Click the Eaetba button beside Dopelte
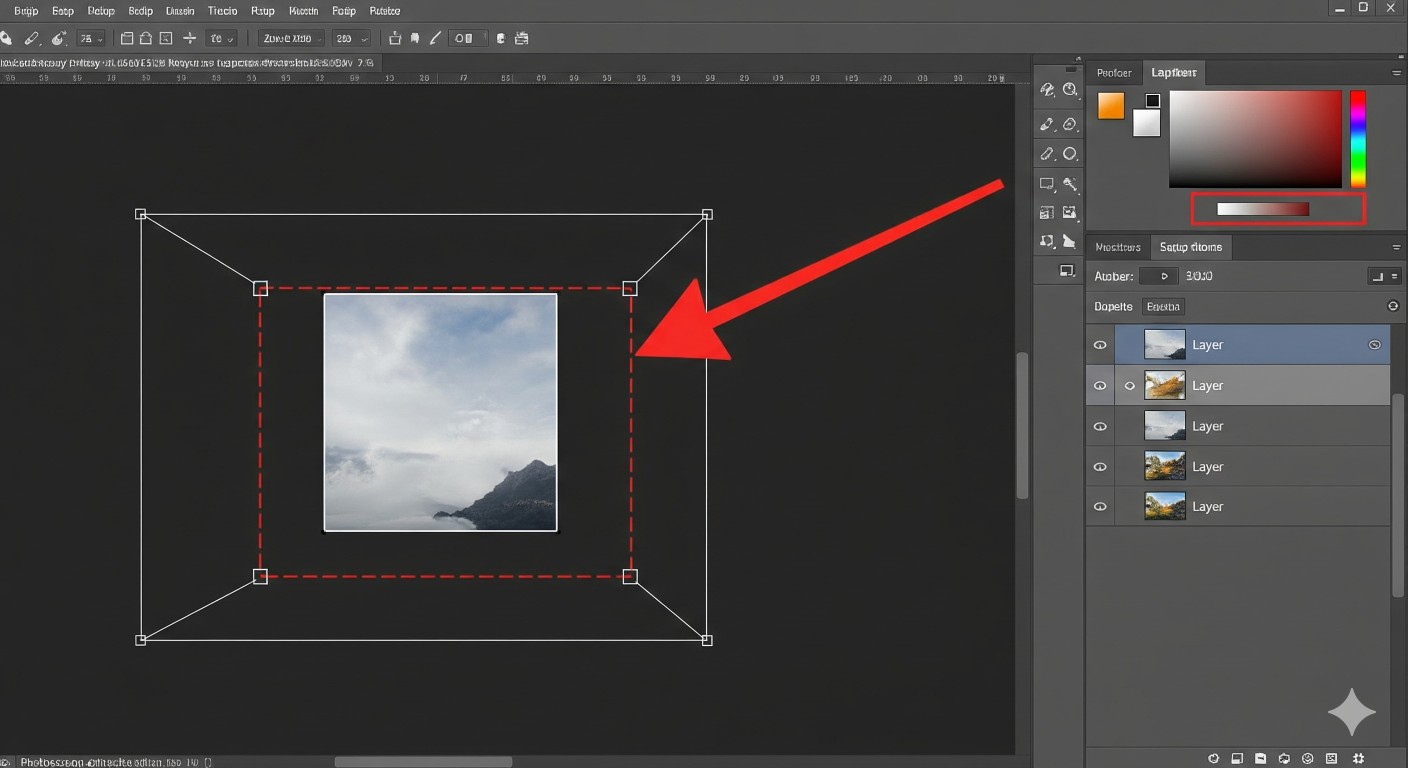The width and height of the screenshot is (1408, 768). [x=1163, y=307]
